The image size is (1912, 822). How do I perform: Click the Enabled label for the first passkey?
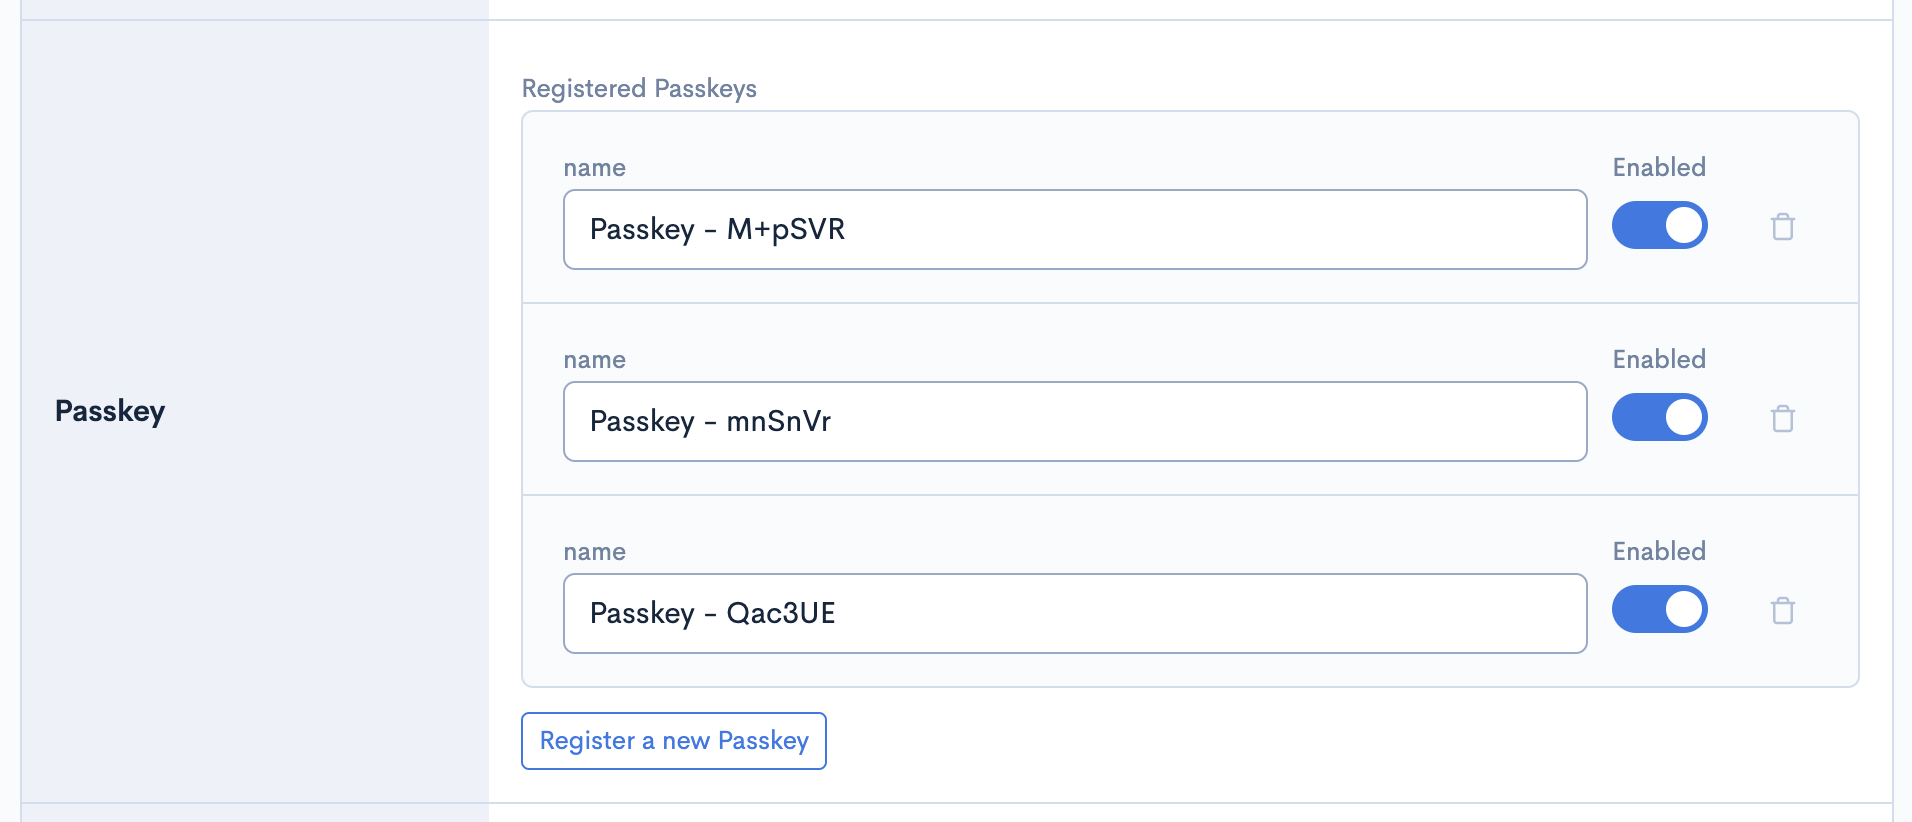(x=1658, y=167)
